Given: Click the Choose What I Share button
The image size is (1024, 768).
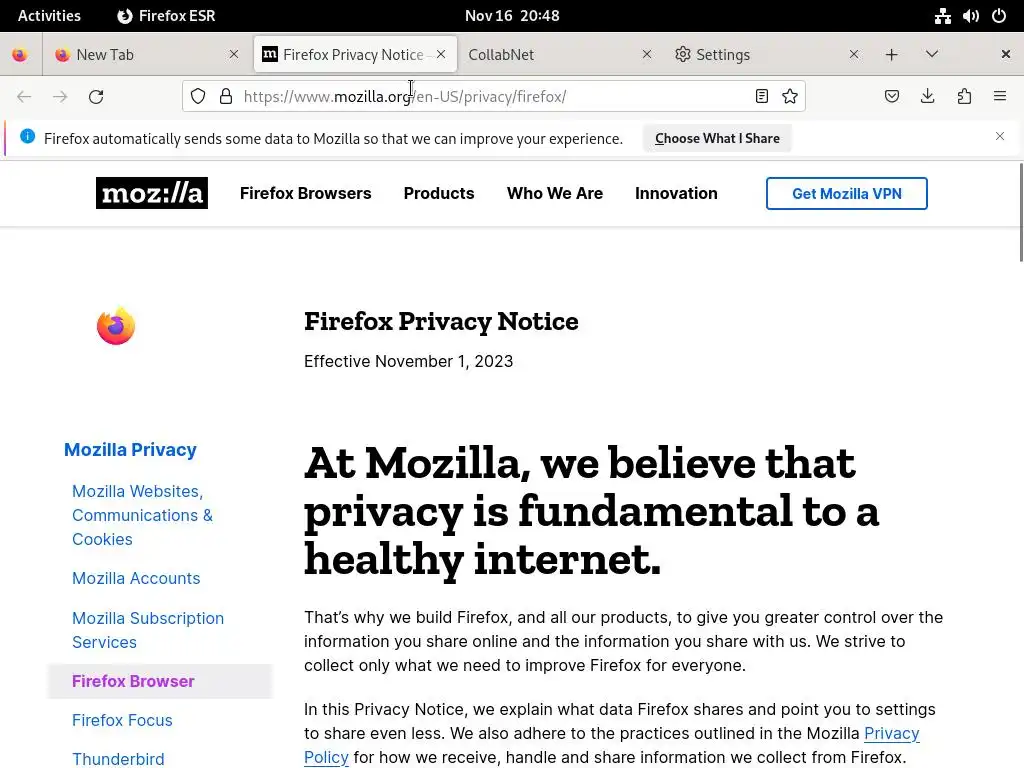Looking at the screenshot, I should point(717,138).
